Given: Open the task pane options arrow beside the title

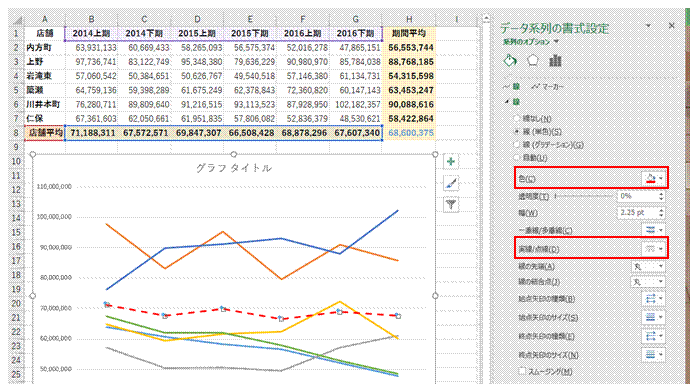Looking at the screenshot, I should 648,26.
